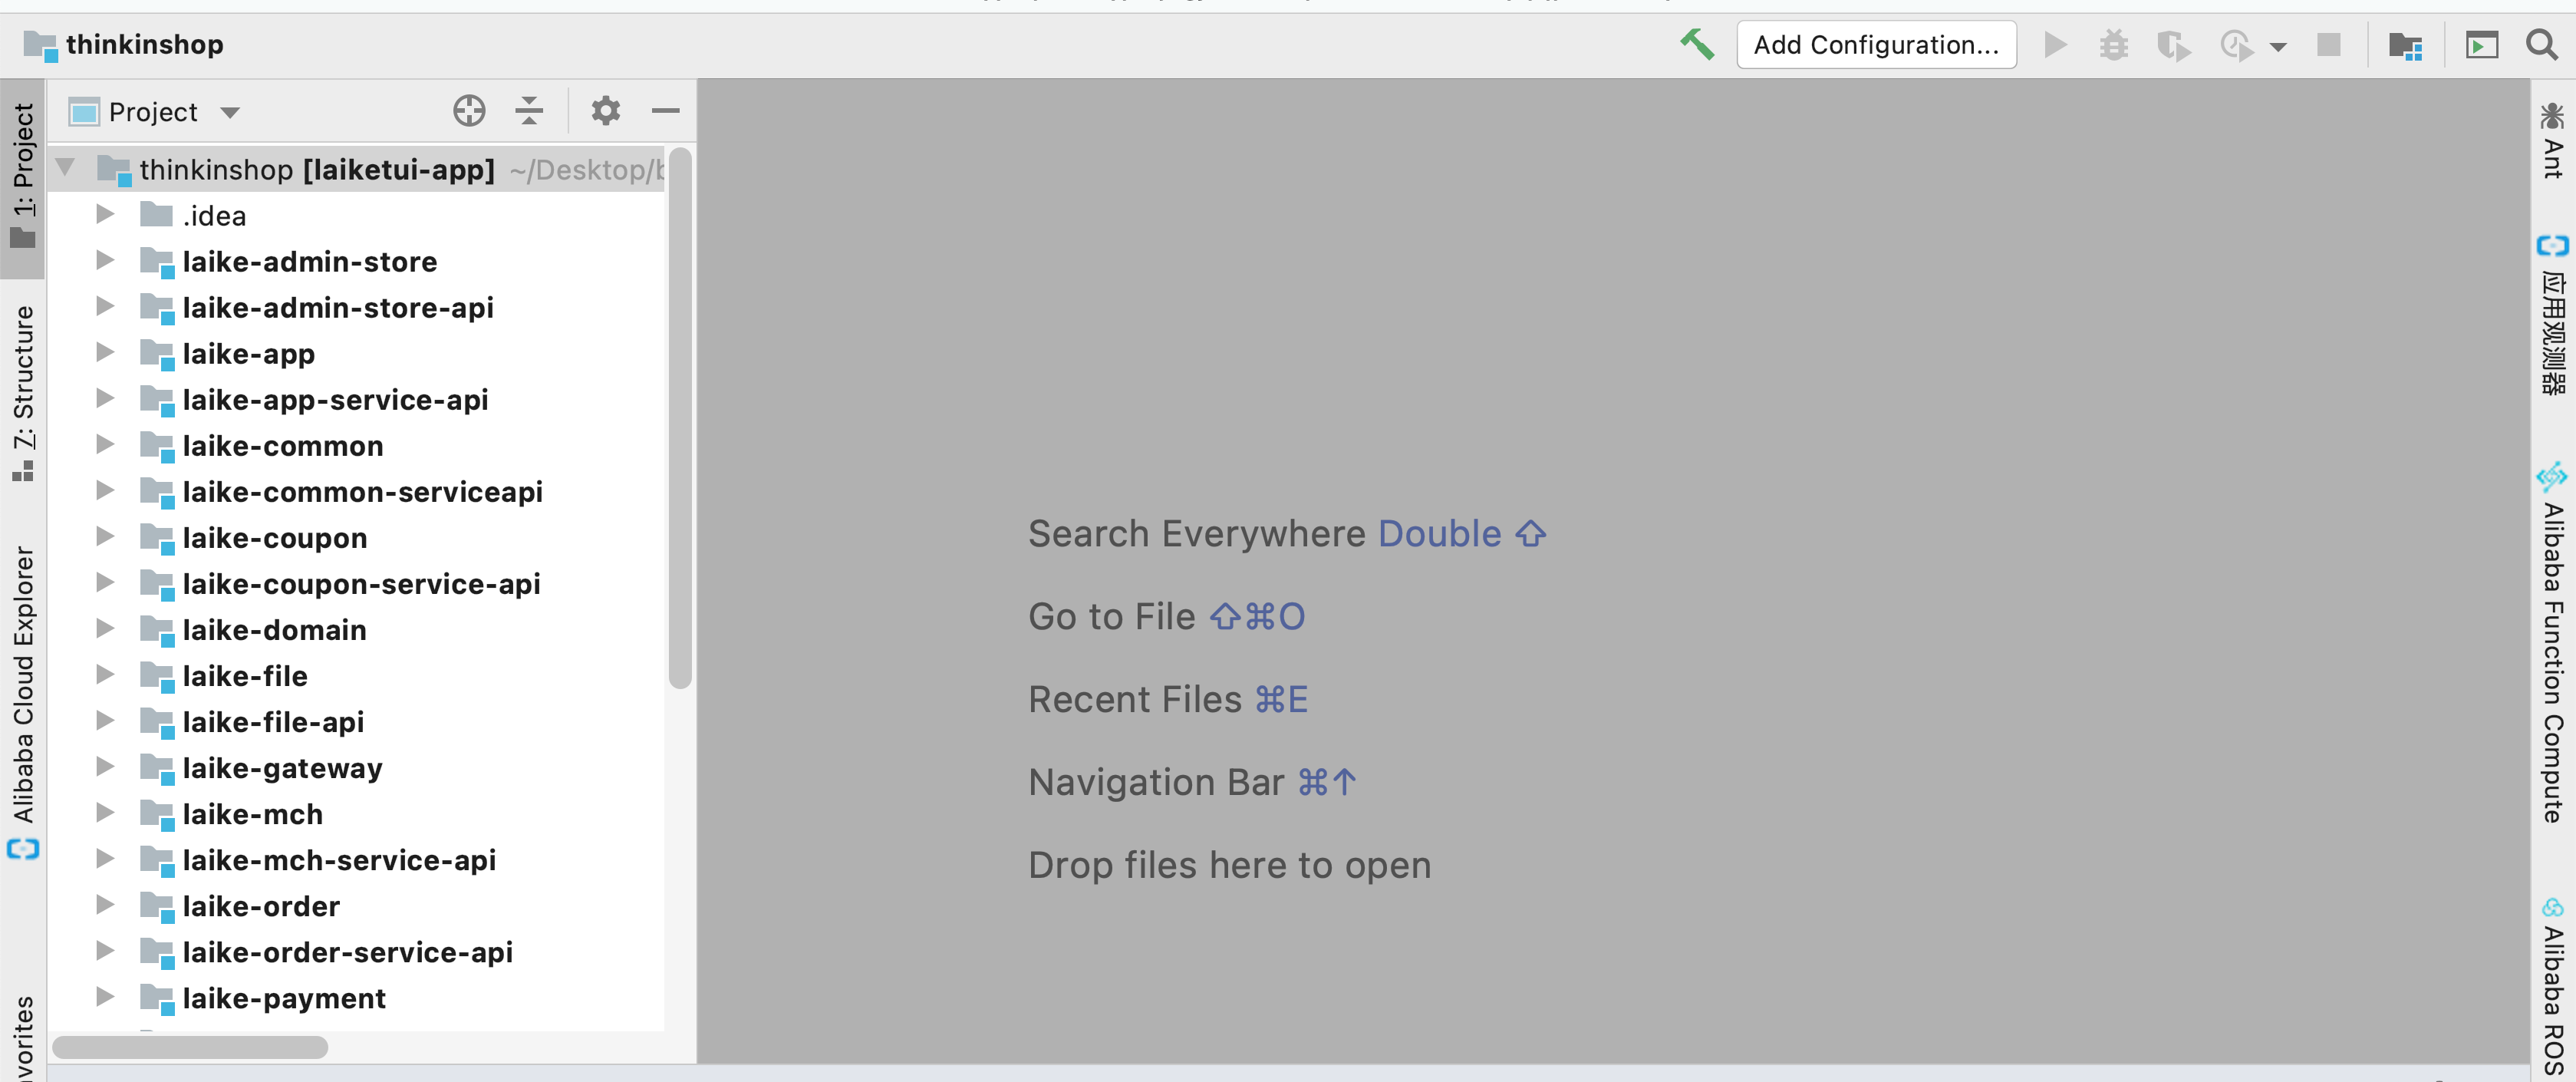Viewport: 2576px width, 1082px height.
Task: Click the Project view window icon
Action: [x=84, y=112]
